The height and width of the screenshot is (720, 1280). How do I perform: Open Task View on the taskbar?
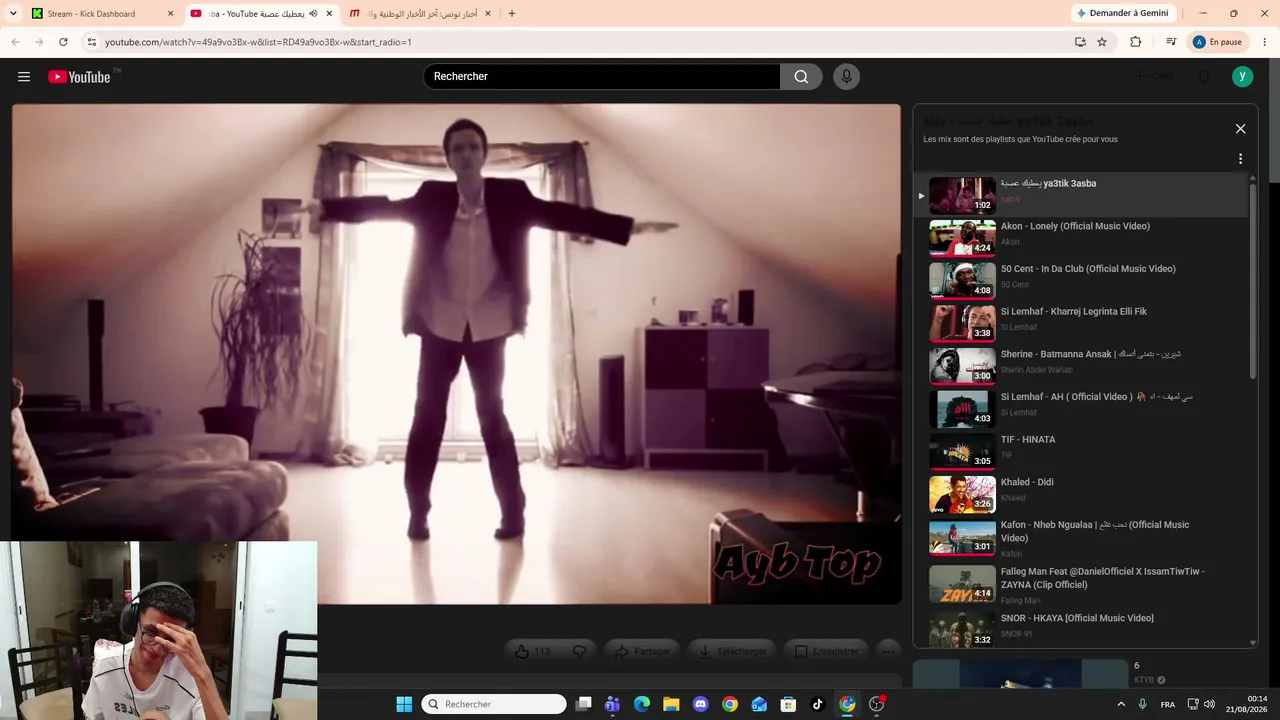[x=584, y=704]
